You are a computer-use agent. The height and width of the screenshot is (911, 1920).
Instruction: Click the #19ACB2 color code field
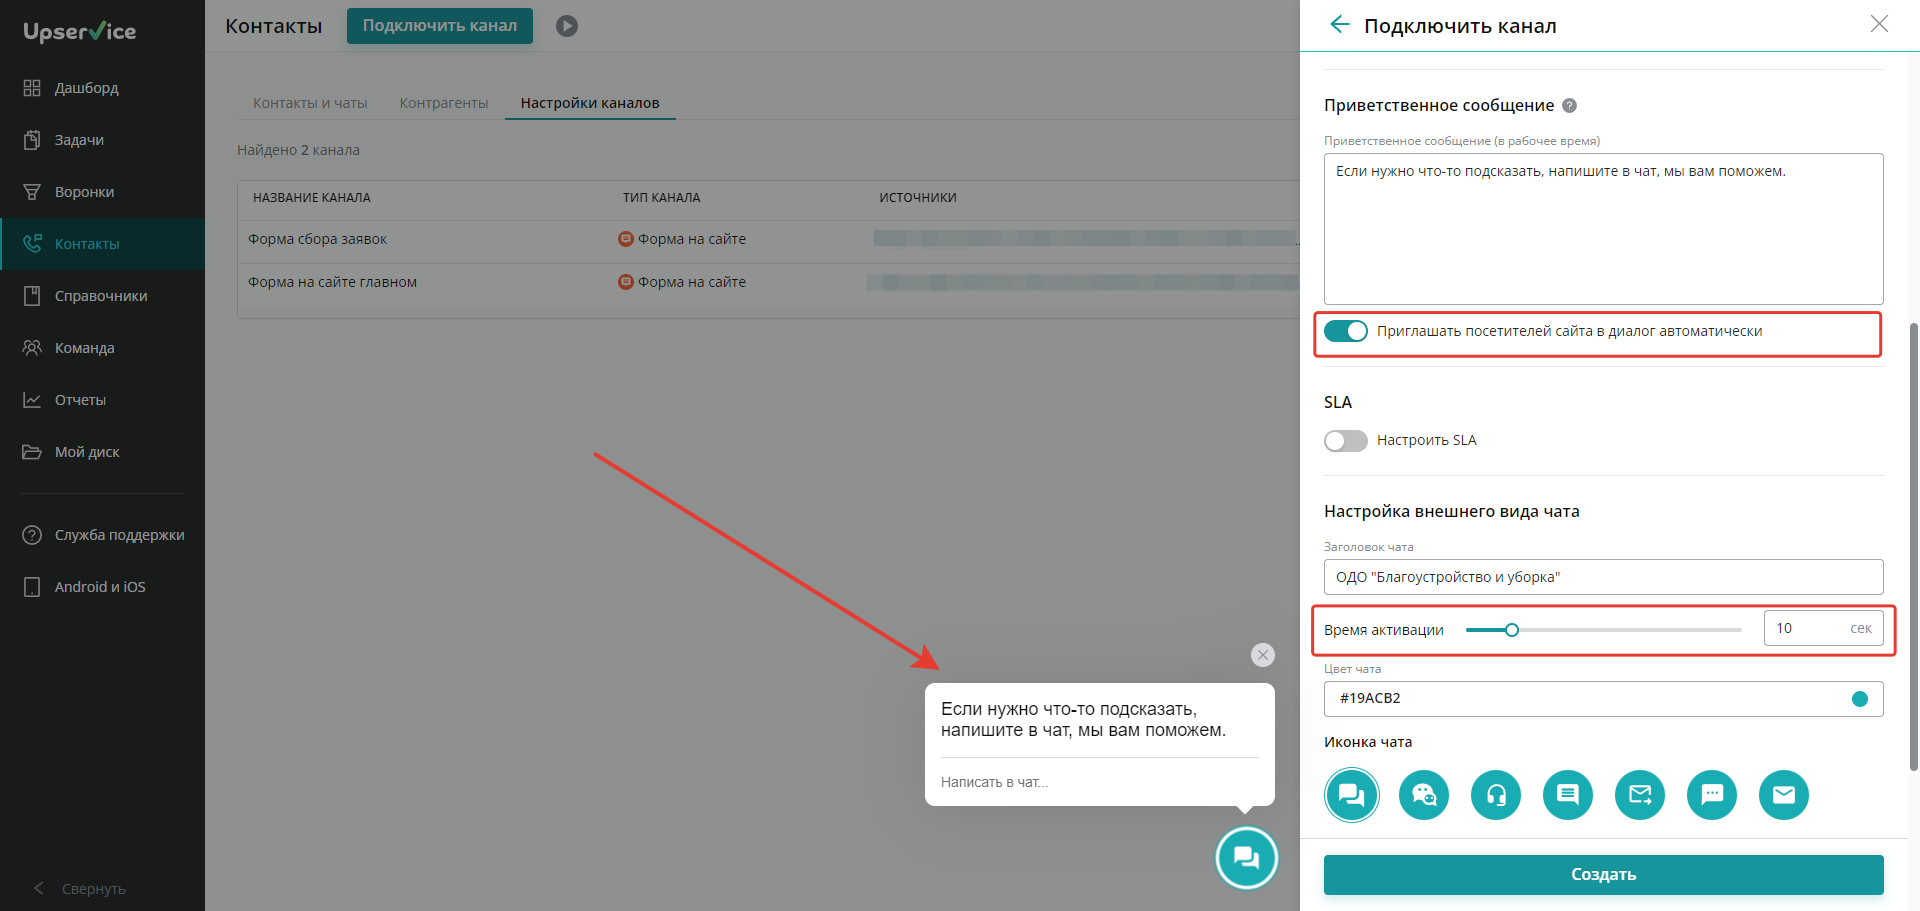tap(1603, 699)
